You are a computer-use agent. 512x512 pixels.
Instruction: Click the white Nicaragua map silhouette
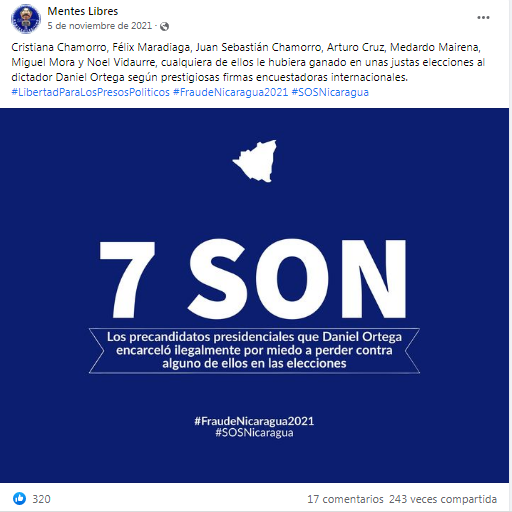pyautogui.click(x=256, y=161)
